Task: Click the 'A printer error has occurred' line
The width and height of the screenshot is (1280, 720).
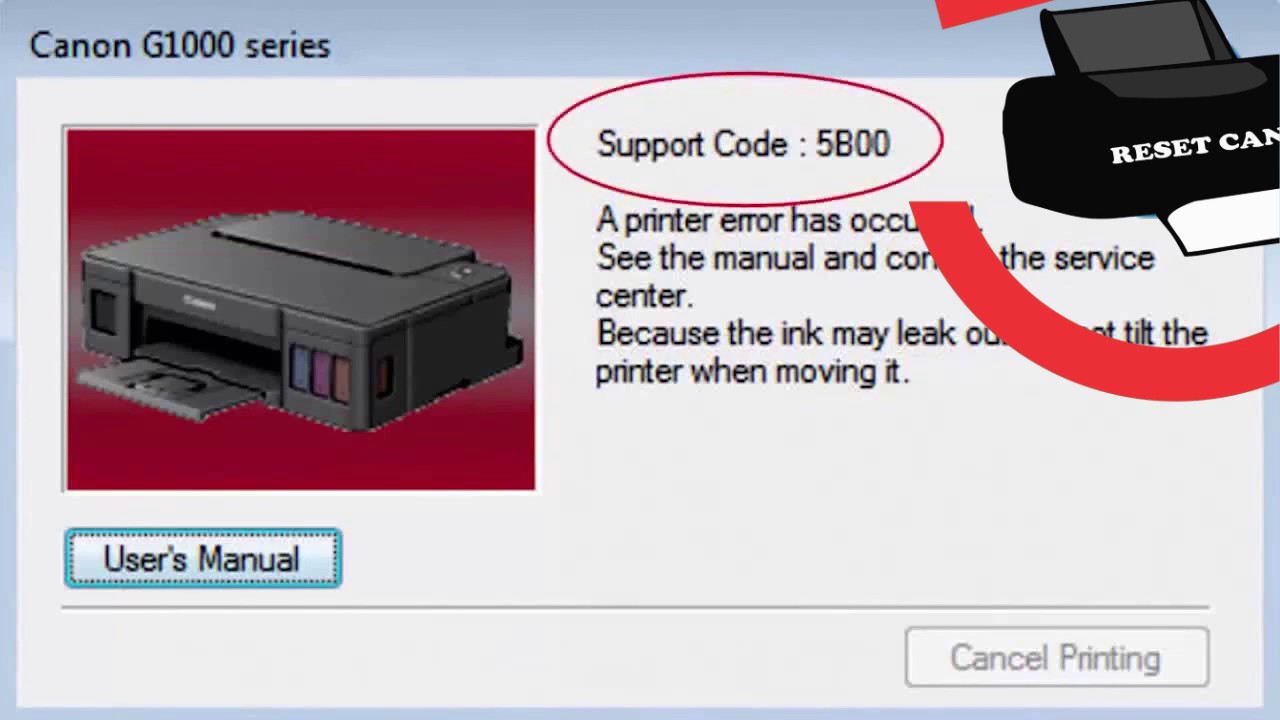Action: [789, 220]
